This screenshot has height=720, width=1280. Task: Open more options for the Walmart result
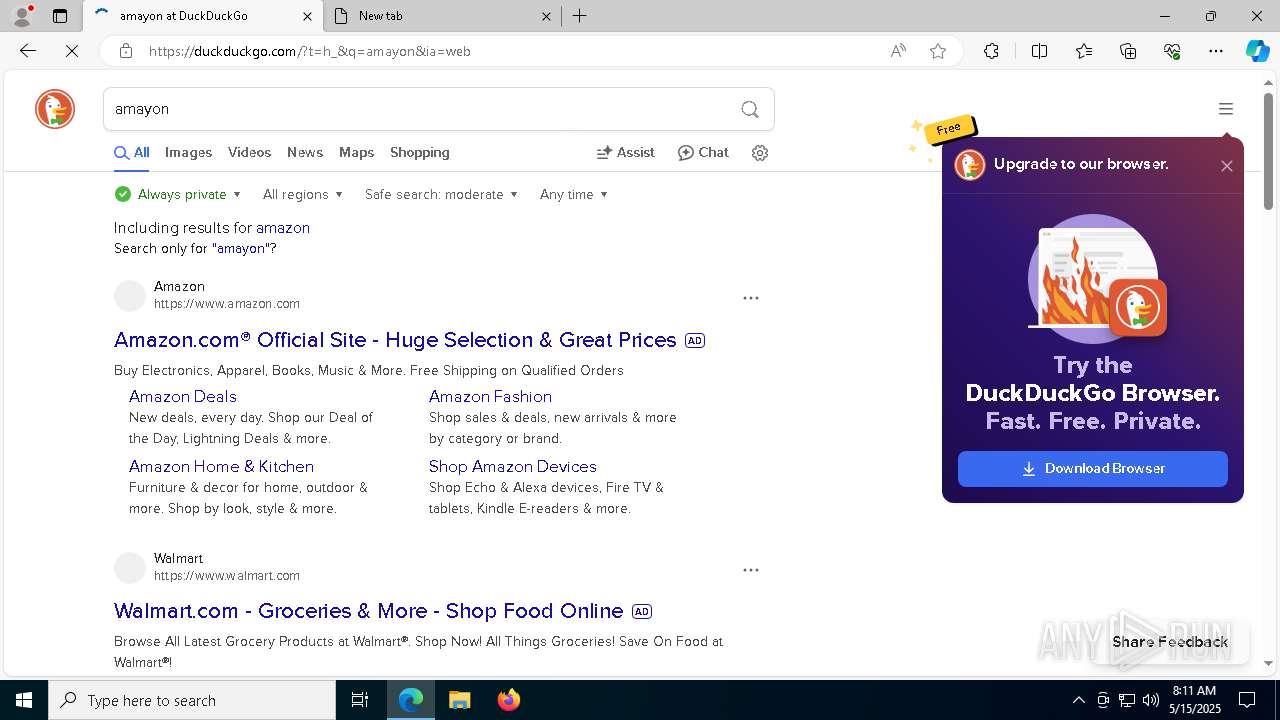[x=751, y=570]
